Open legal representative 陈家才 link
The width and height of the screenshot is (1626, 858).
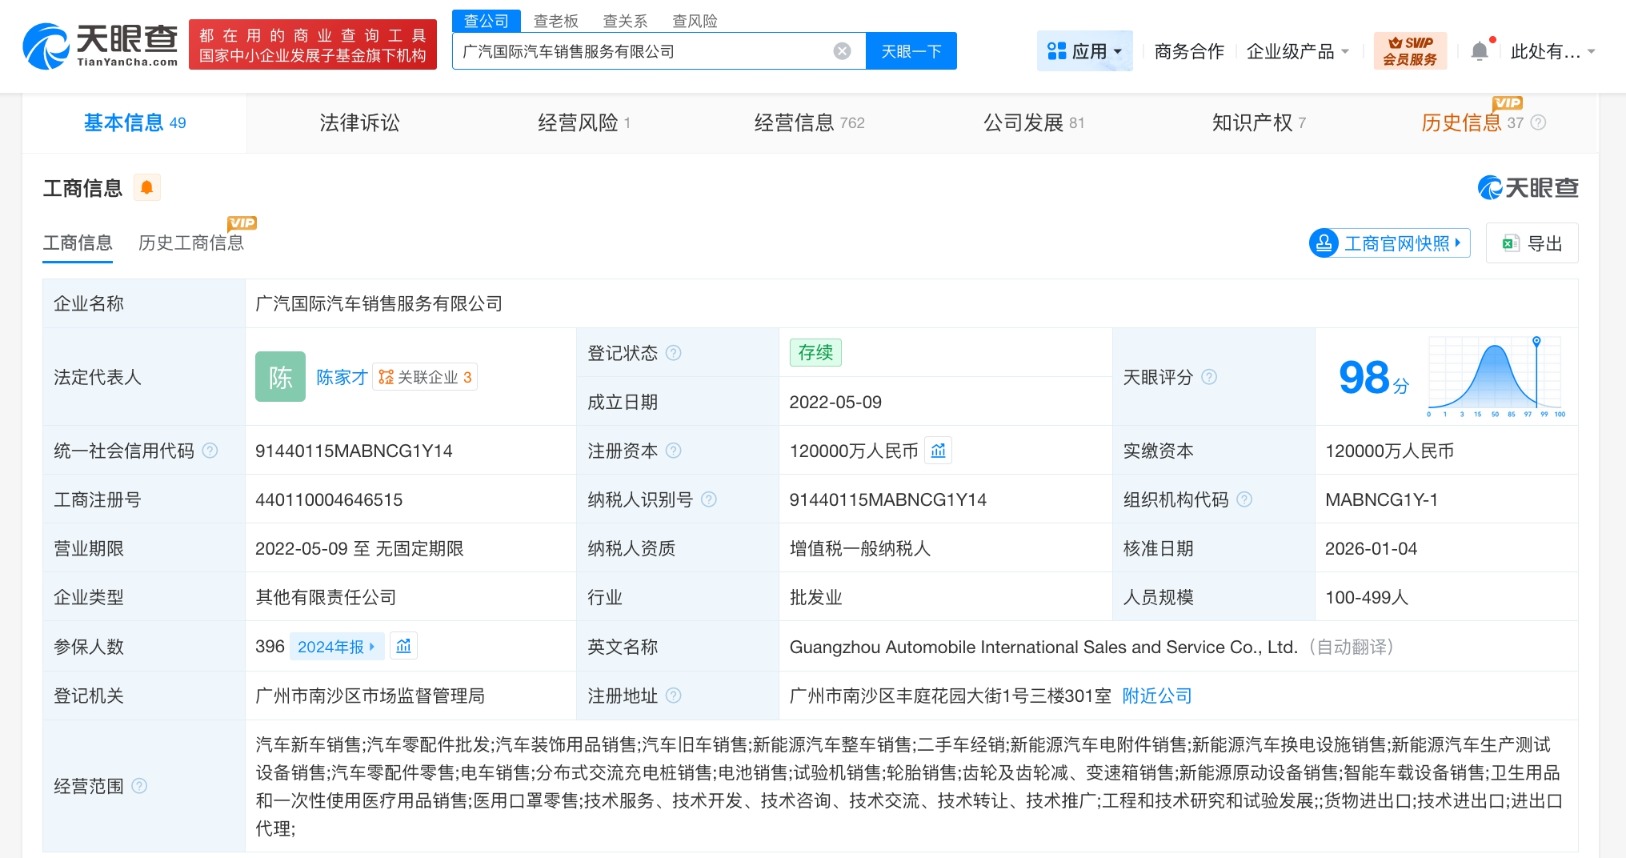pos(342,377)
